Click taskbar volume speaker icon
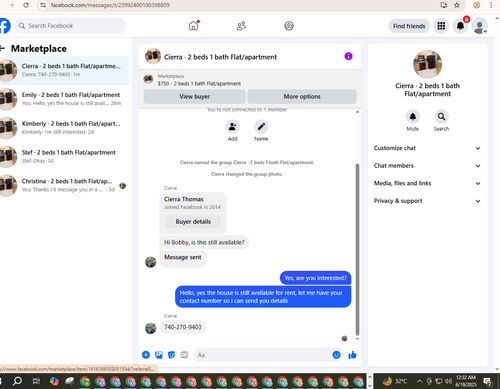This screenshot has height=389, width=500. pyautogui.click(x=448, y=381)
